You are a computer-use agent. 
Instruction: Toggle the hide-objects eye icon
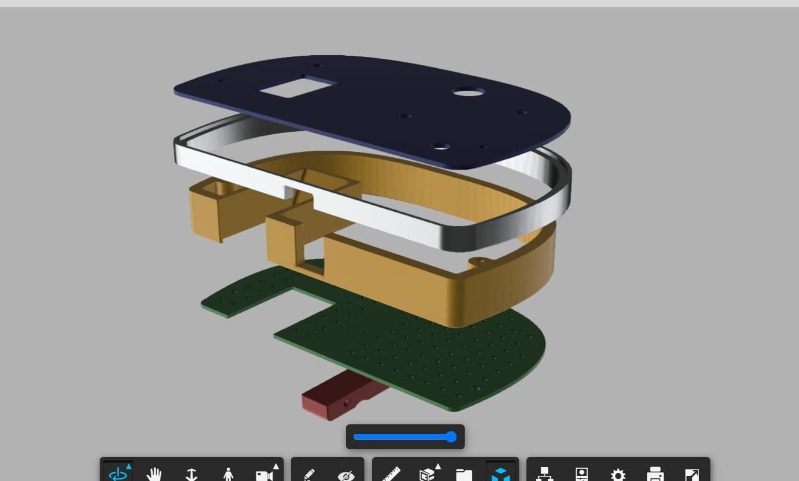(346, 474)
